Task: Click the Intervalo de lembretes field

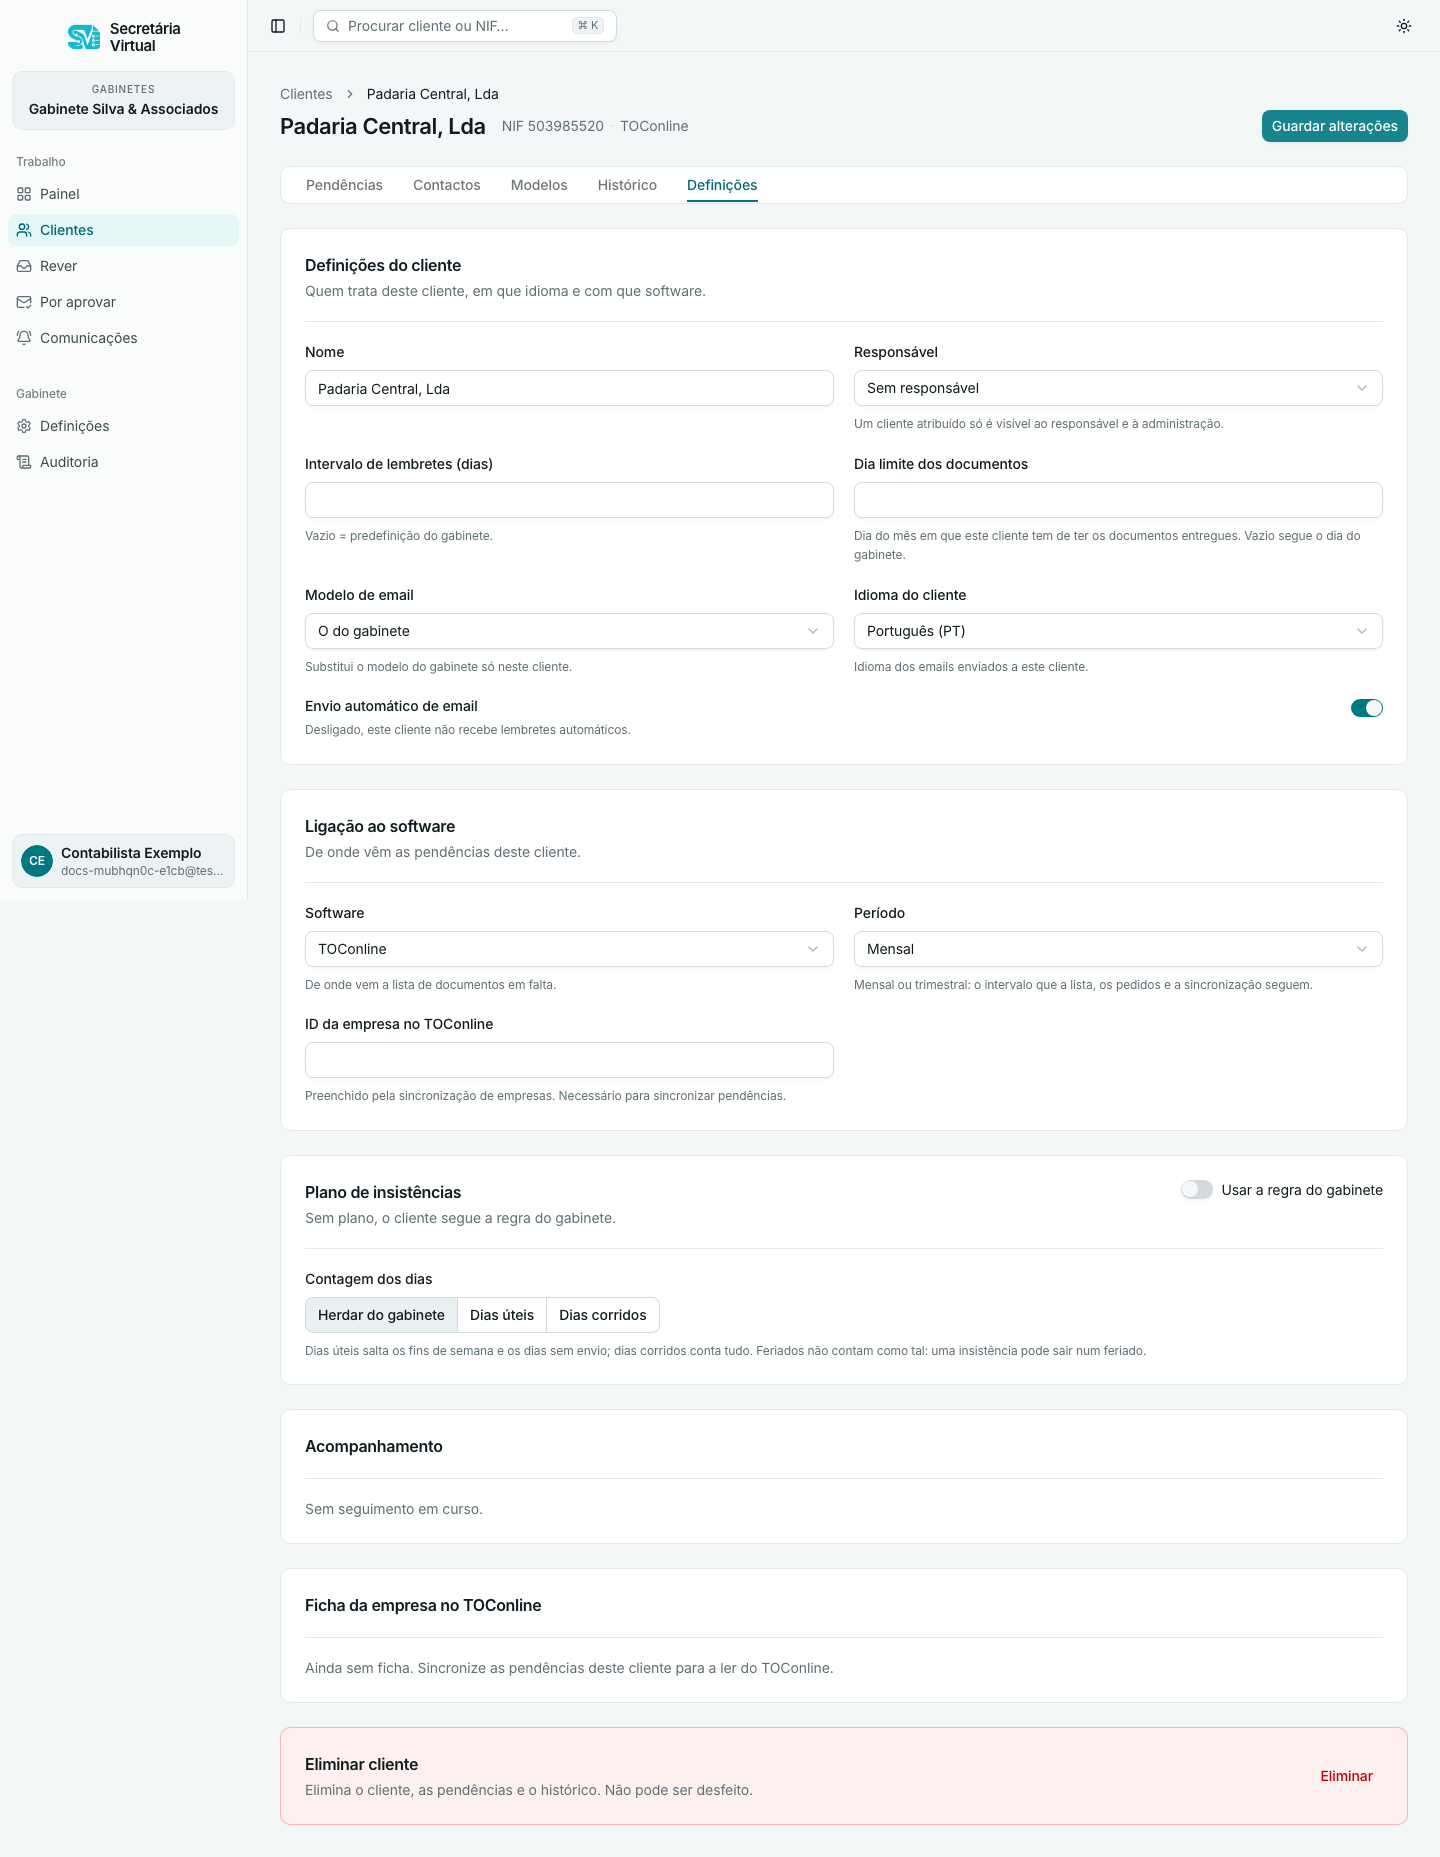Action: click(569, 500)
